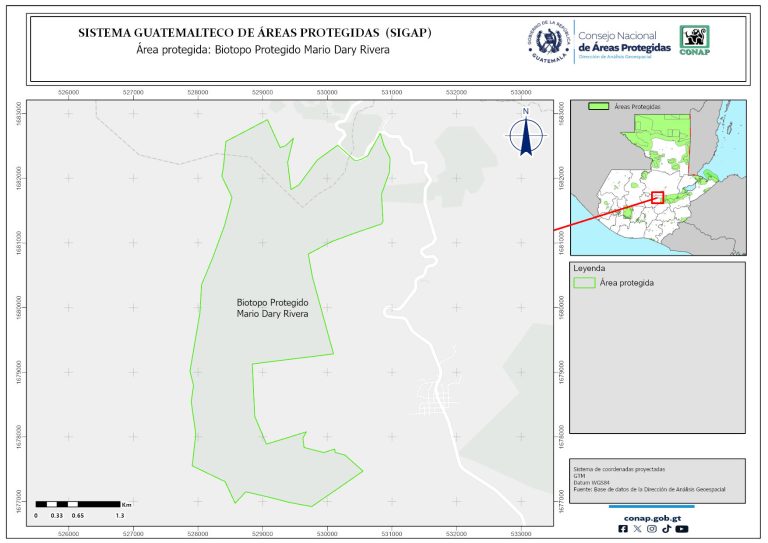Open the YouTube icon link
The height and width of the screenshot is (543, 768).
coord(682,529)
